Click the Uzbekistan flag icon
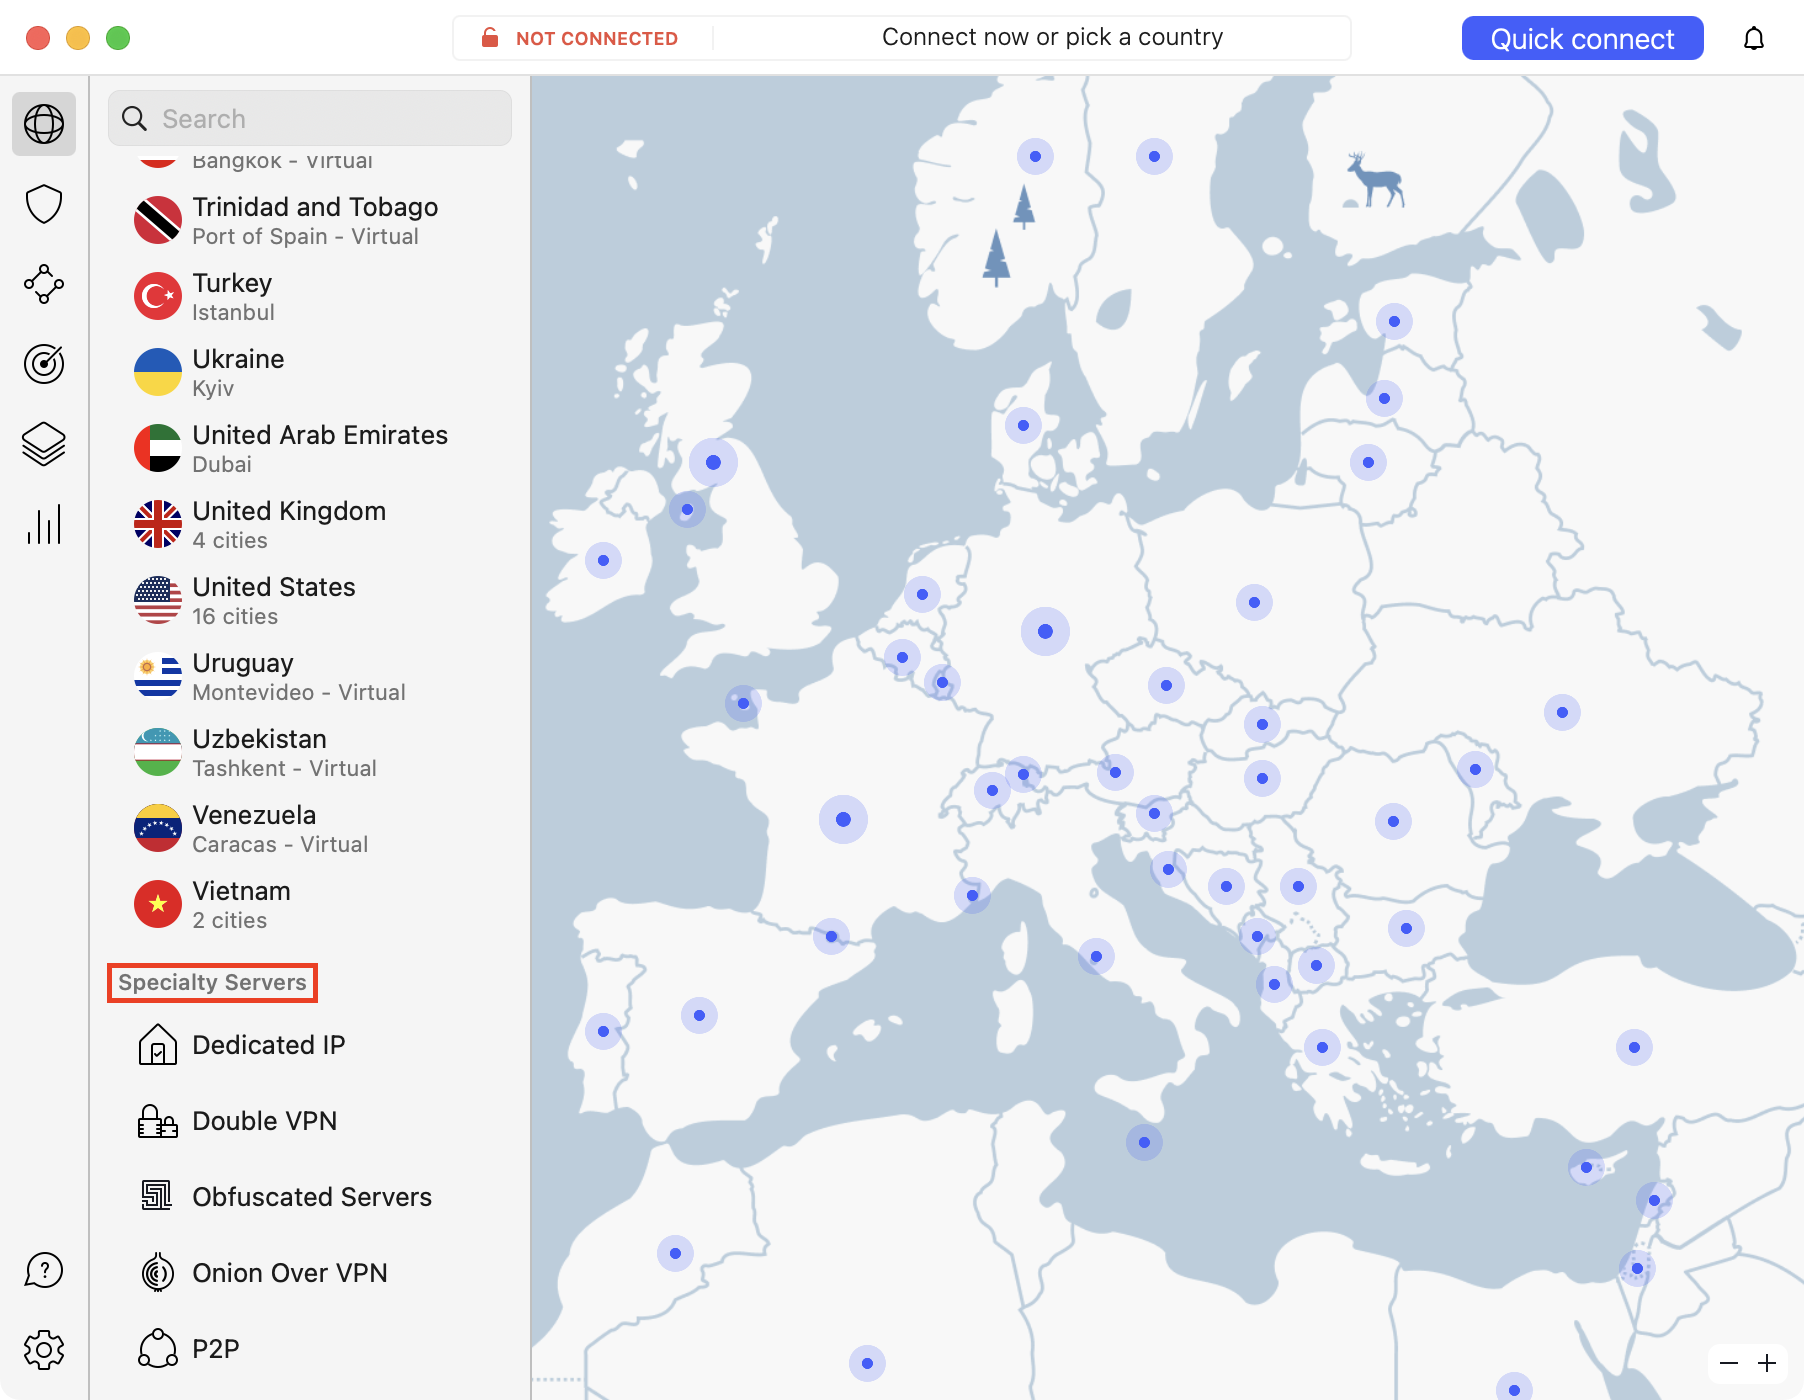 point(158,752)
